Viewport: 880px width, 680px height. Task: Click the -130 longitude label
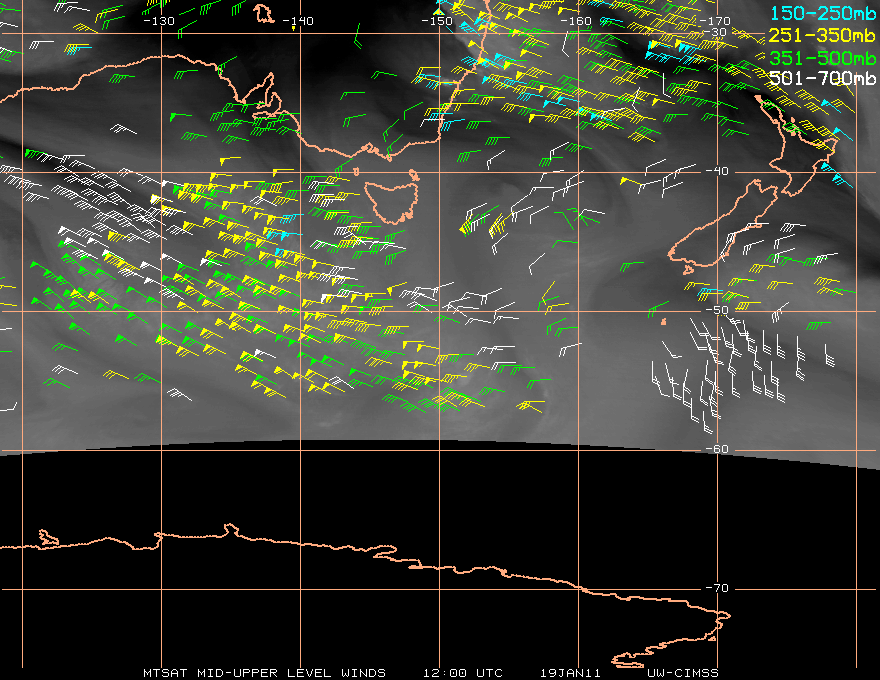click(159, 21)
